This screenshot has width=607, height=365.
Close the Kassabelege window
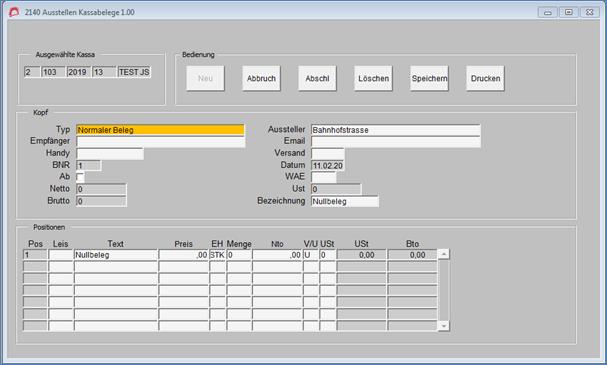pyautogui.click(x=590, y=12)
